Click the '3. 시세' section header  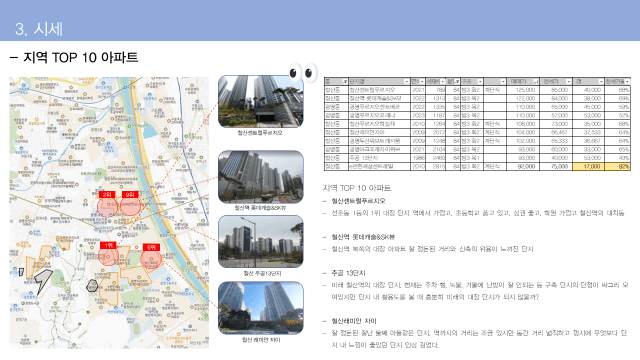(x=39, y=29)
